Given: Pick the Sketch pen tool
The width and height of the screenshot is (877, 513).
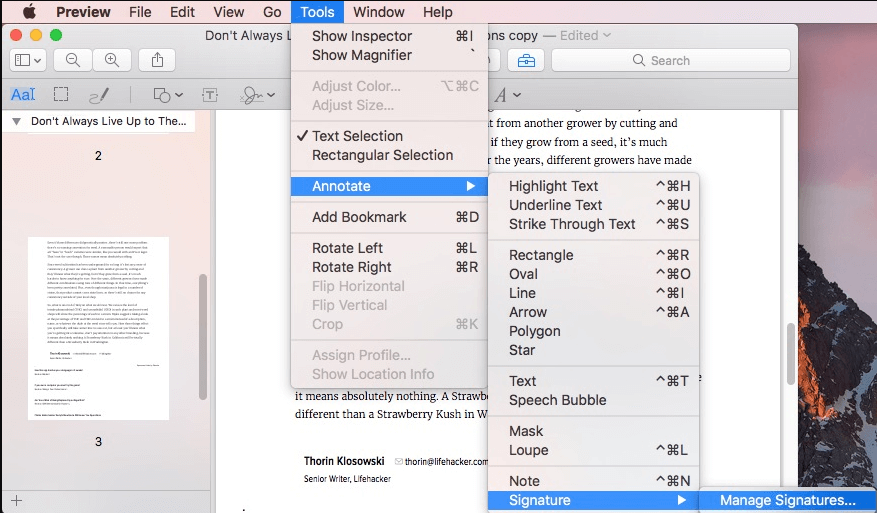Looking at the screenshot, I should (x=98, y=95).
